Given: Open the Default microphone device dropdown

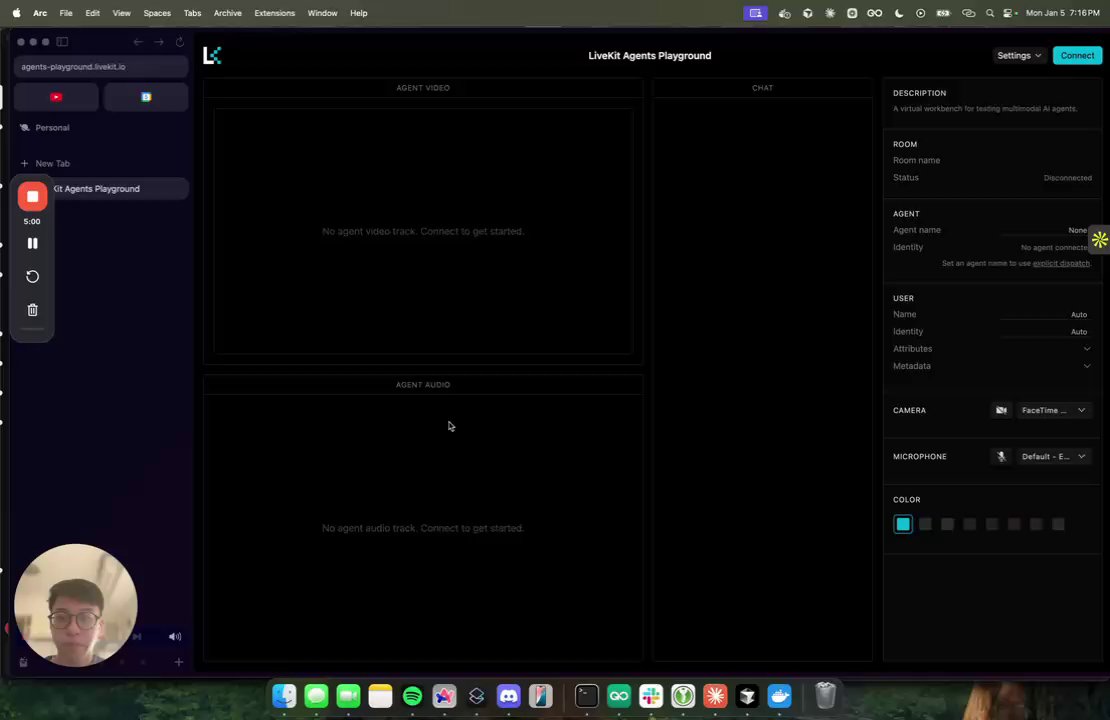Looking at the screenshot, I should pyautogui.click(x=1053, y=457).
